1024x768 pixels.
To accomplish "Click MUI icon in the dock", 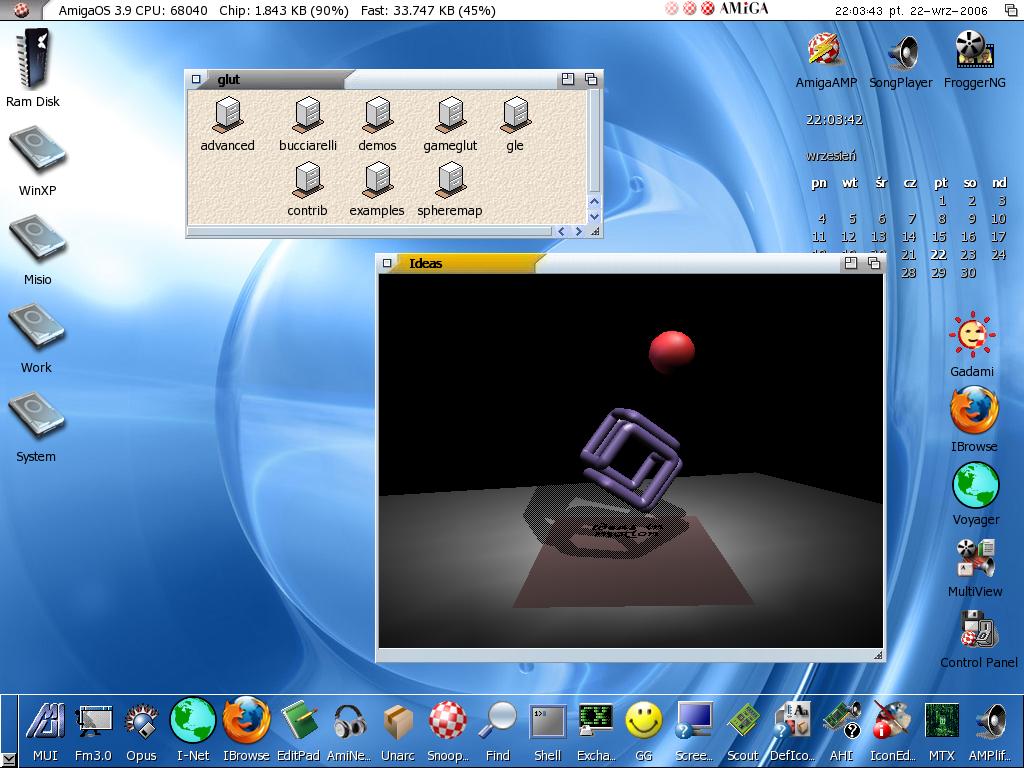I will (x=45, y=722).
